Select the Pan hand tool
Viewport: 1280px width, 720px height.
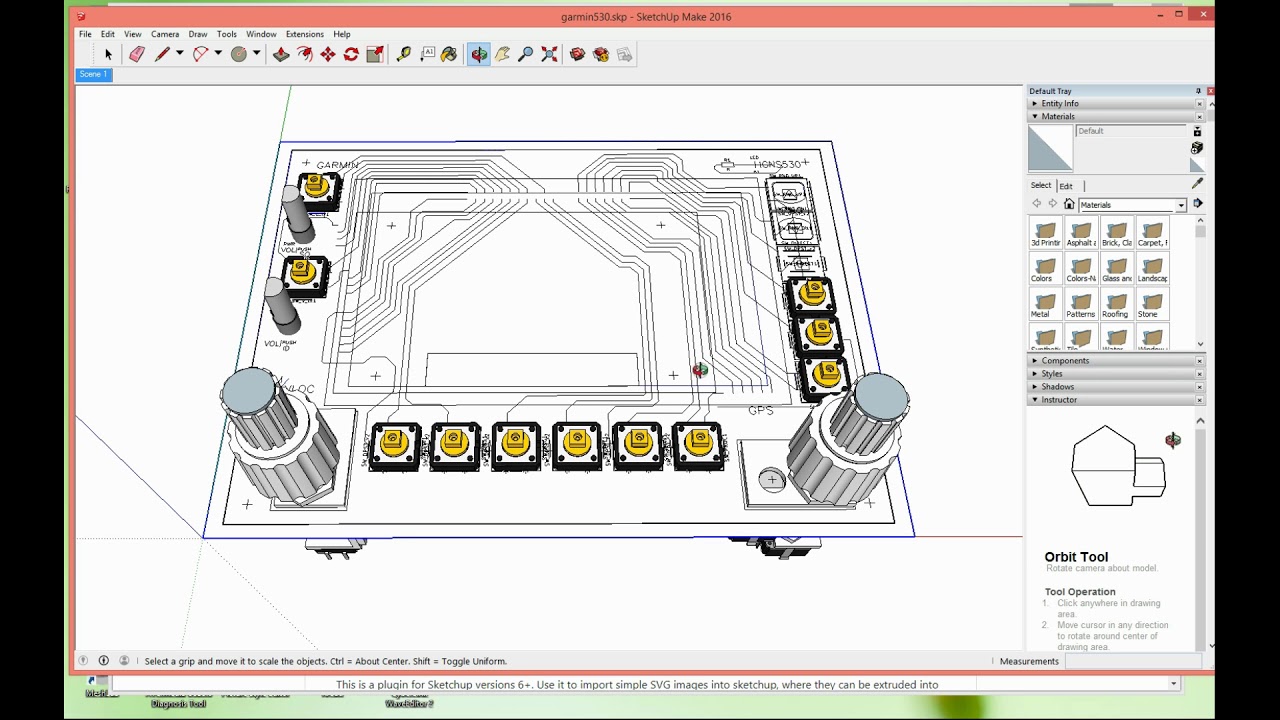(x=502, y=54)
